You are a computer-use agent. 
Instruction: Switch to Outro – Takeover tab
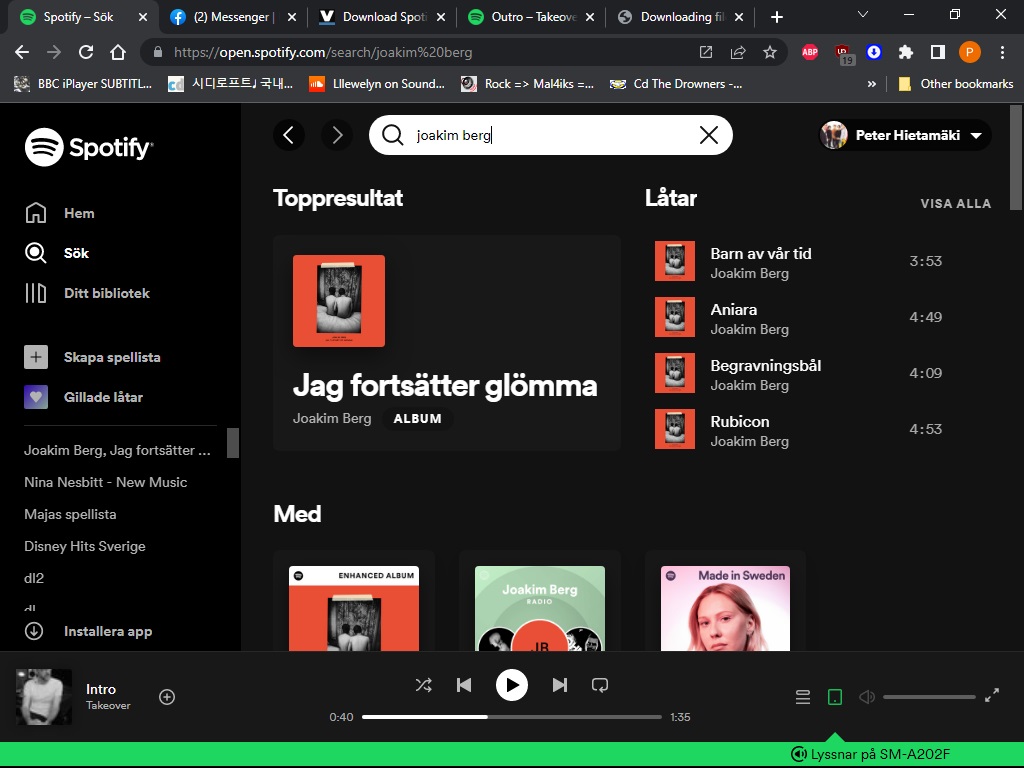pyautogui.click(x=531, y=17)
